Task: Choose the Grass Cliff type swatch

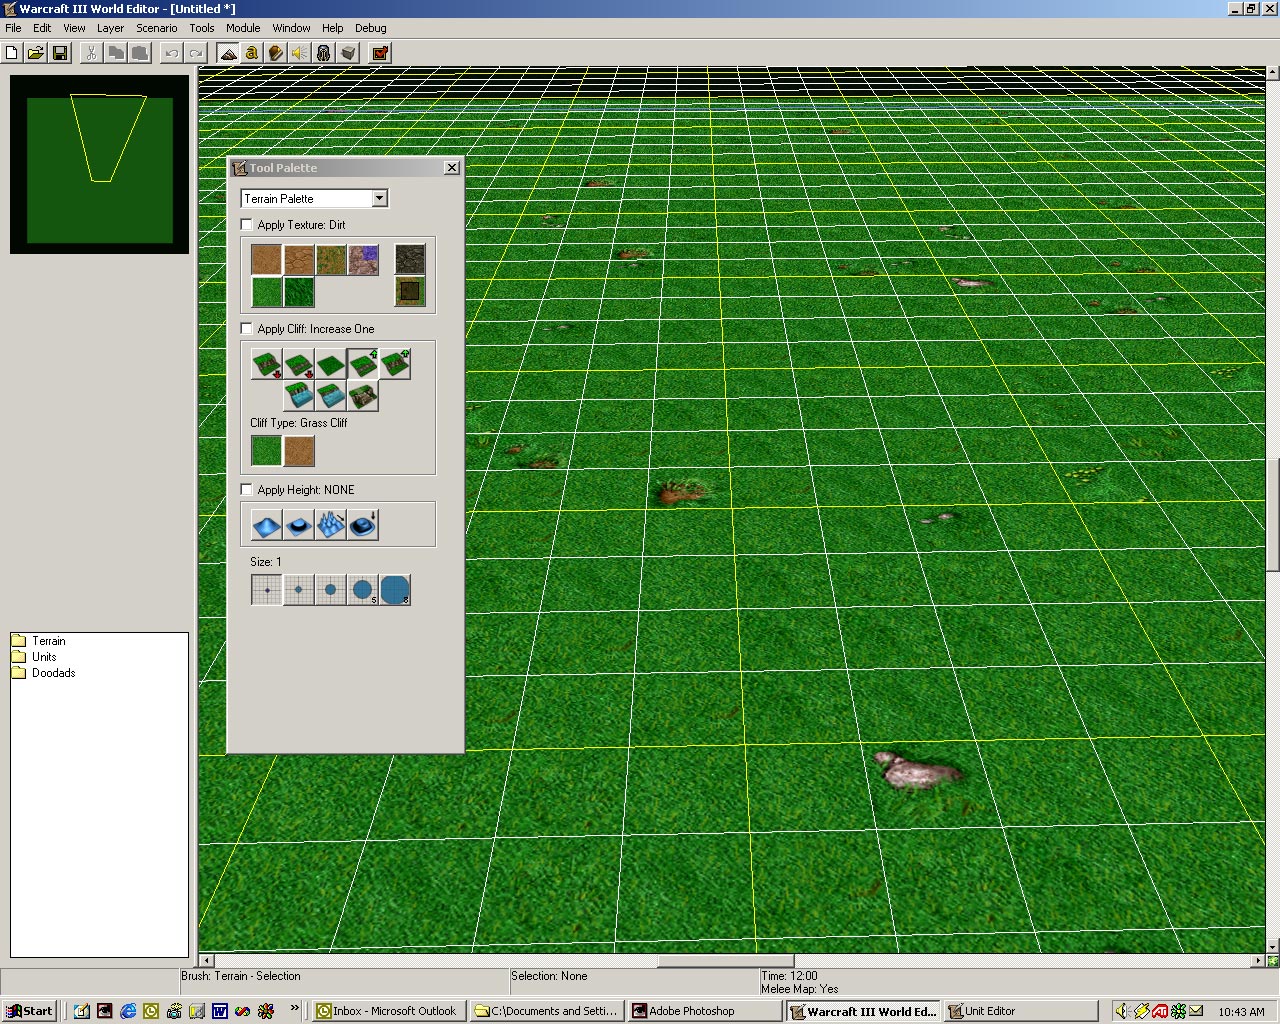Action: coord(267,451)
